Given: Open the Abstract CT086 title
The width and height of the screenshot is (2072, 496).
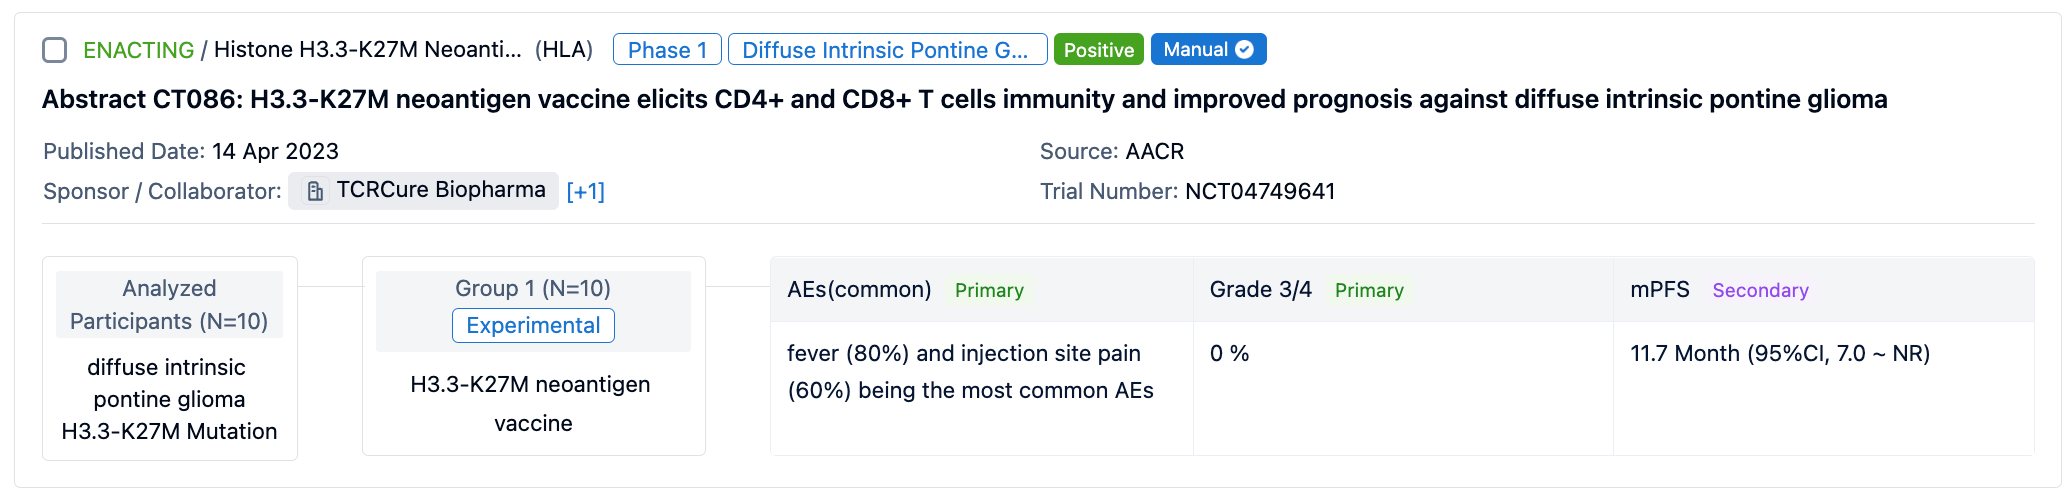Looking at the screenshot, I should click(964, 100).
